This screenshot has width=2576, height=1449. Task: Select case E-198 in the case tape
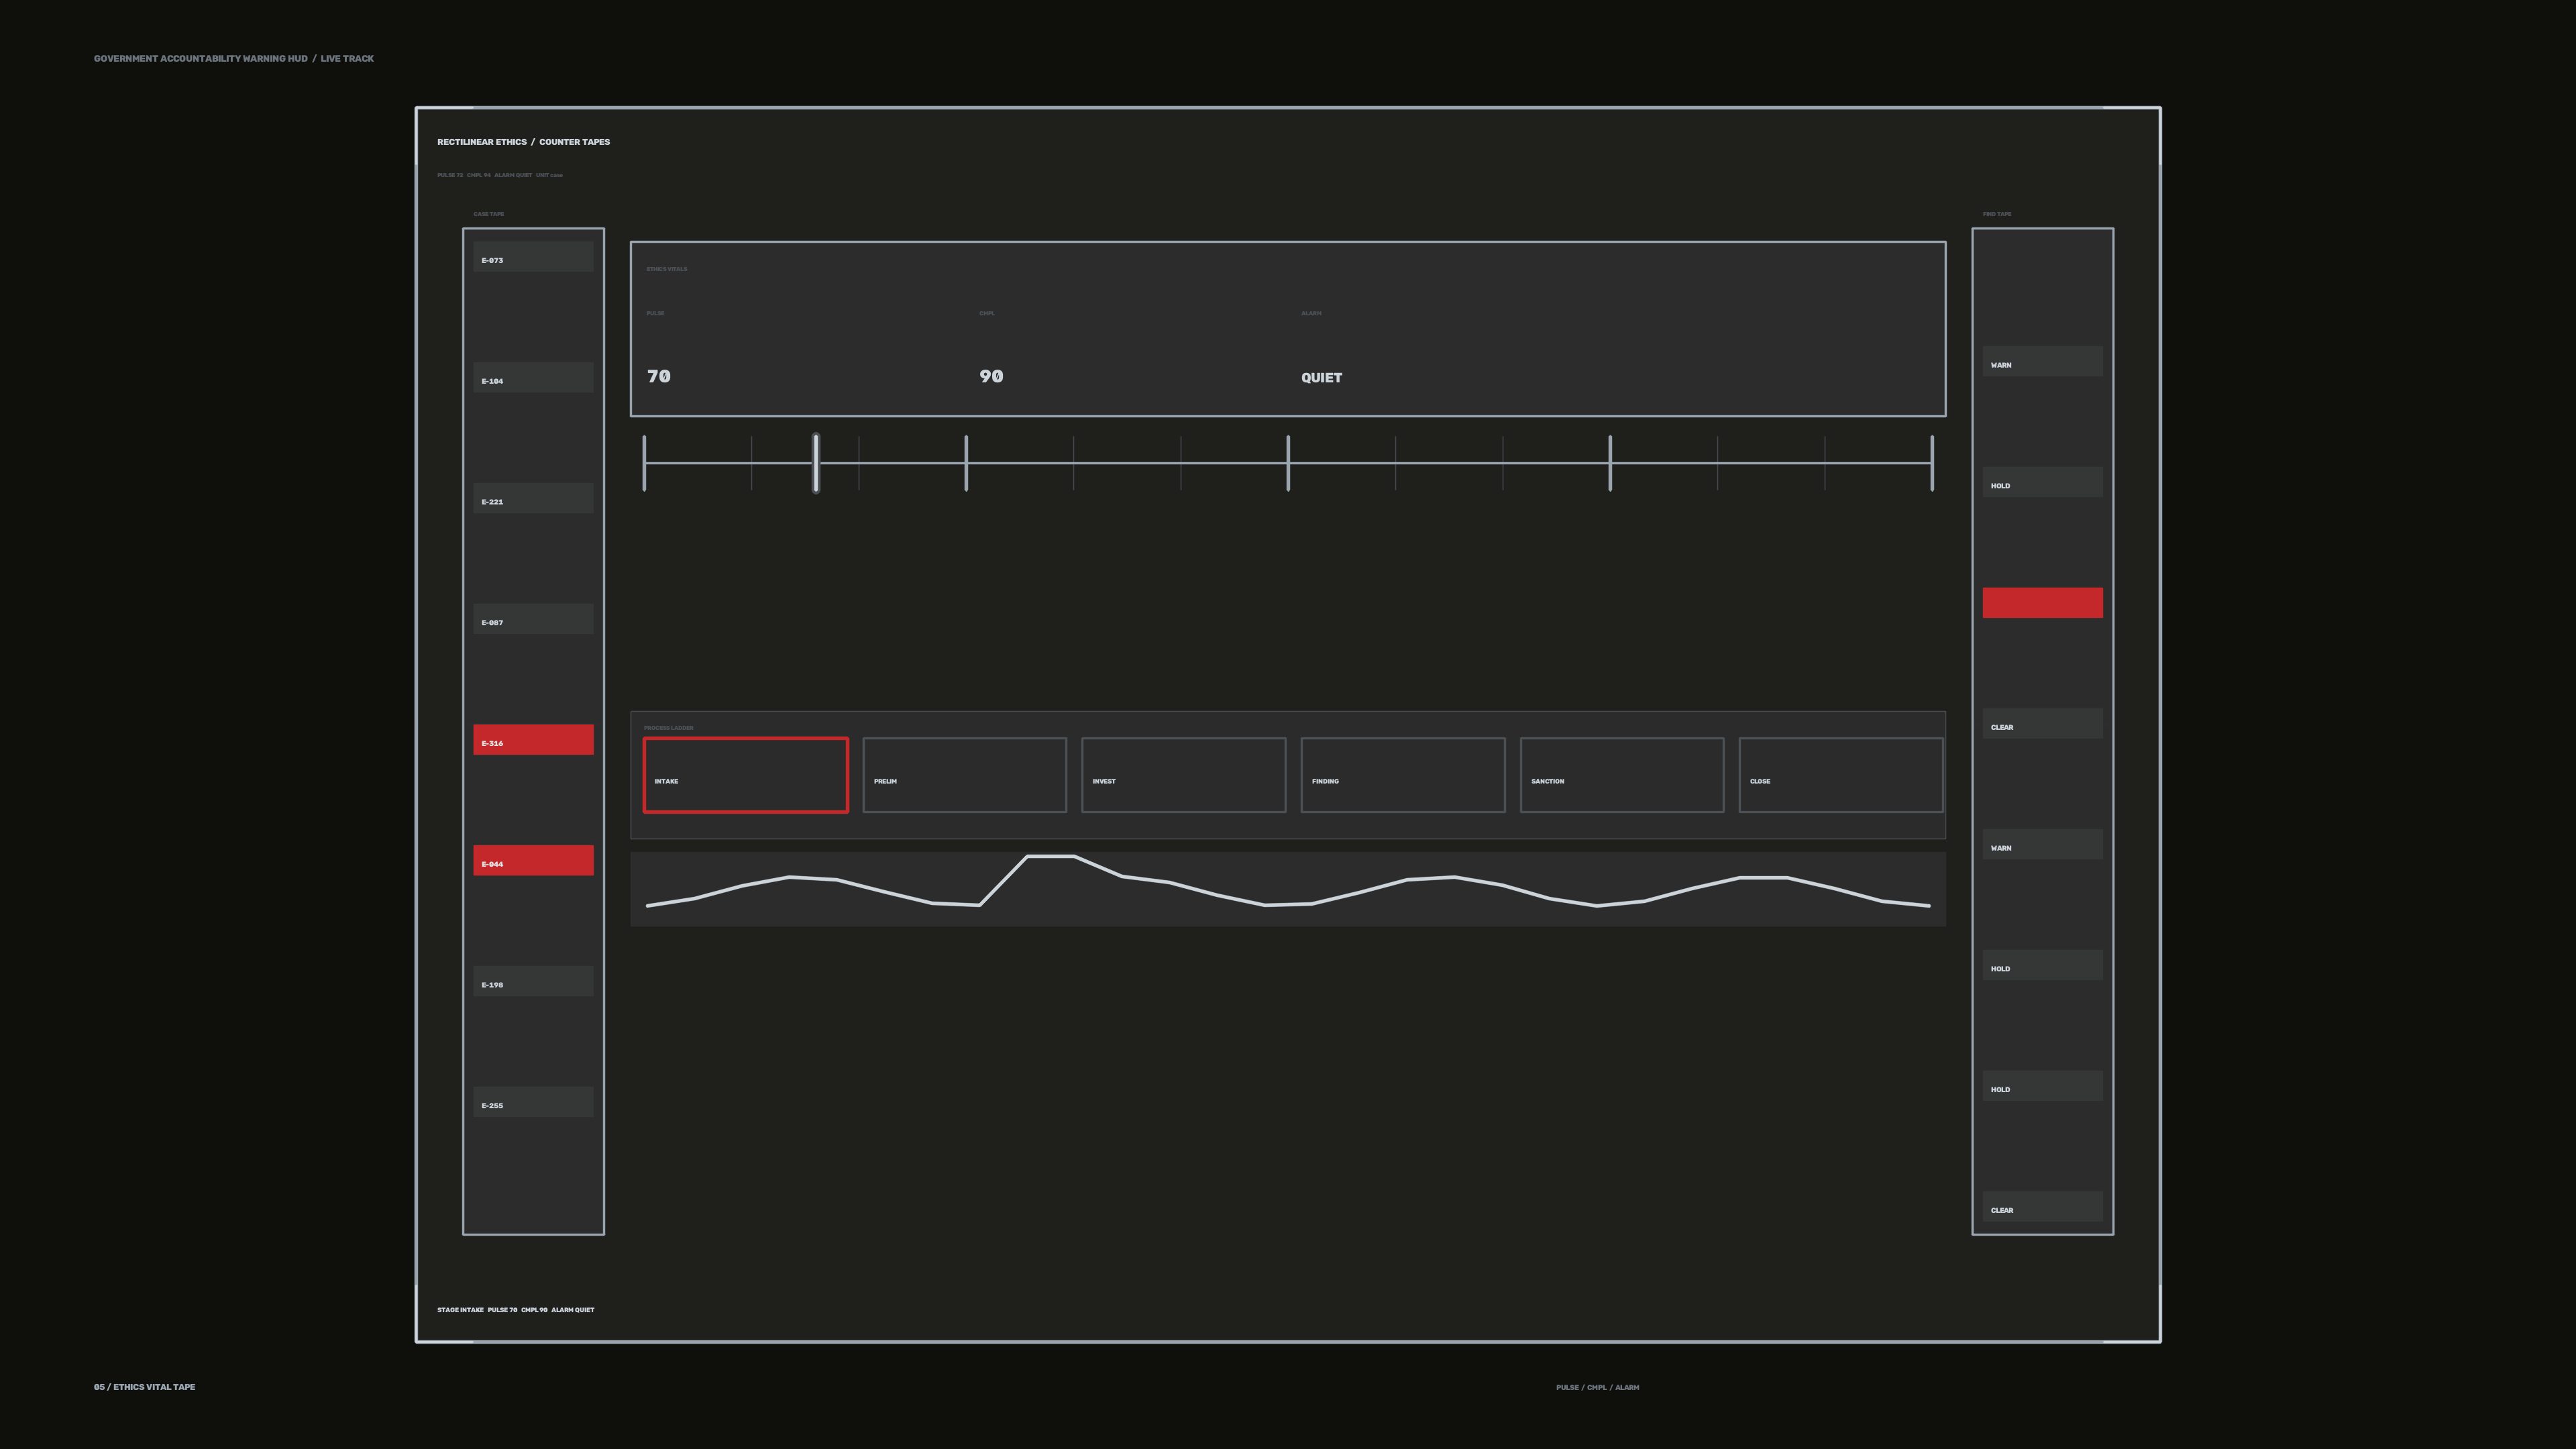pyautogui.click(x=533, y=981)
